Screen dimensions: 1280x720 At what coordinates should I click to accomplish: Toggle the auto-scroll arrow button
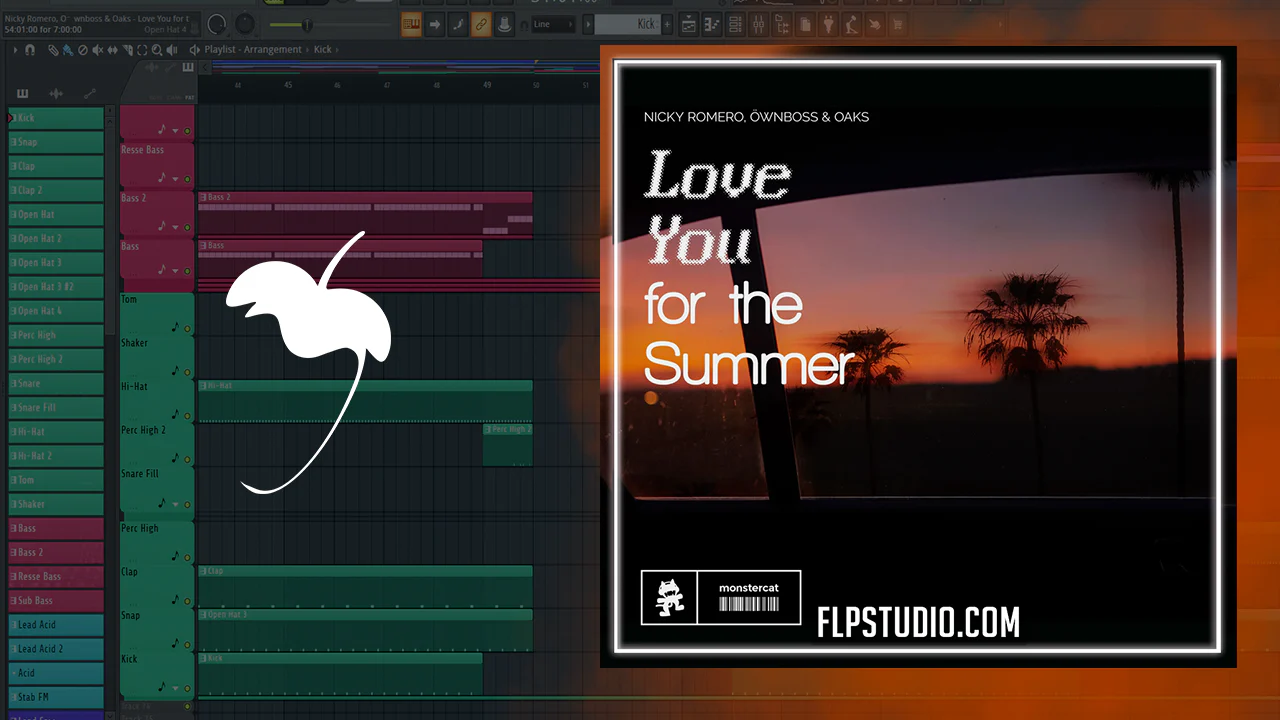[x=435, y=24]
